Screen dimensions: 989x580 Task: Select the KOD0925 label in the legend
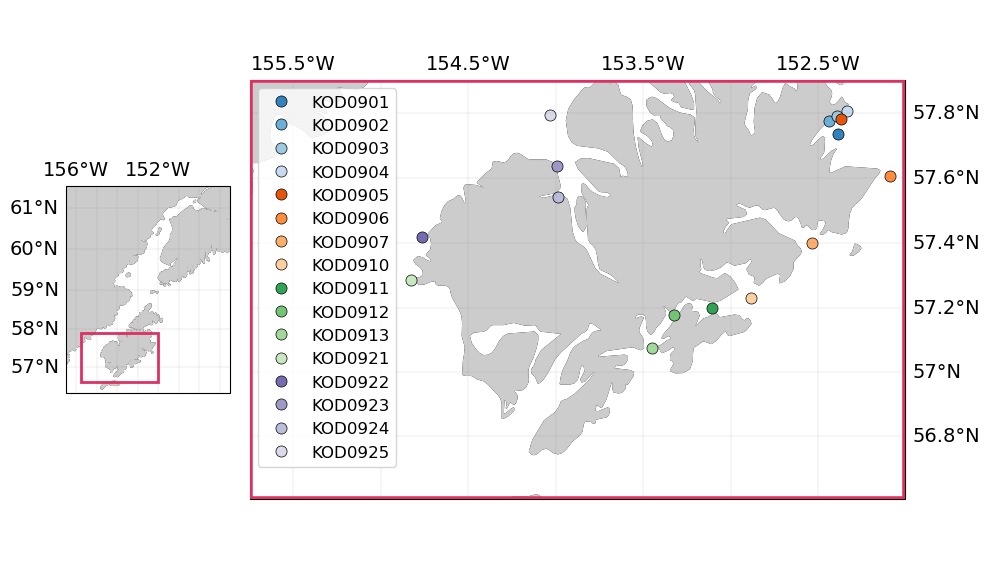point(350,452)
